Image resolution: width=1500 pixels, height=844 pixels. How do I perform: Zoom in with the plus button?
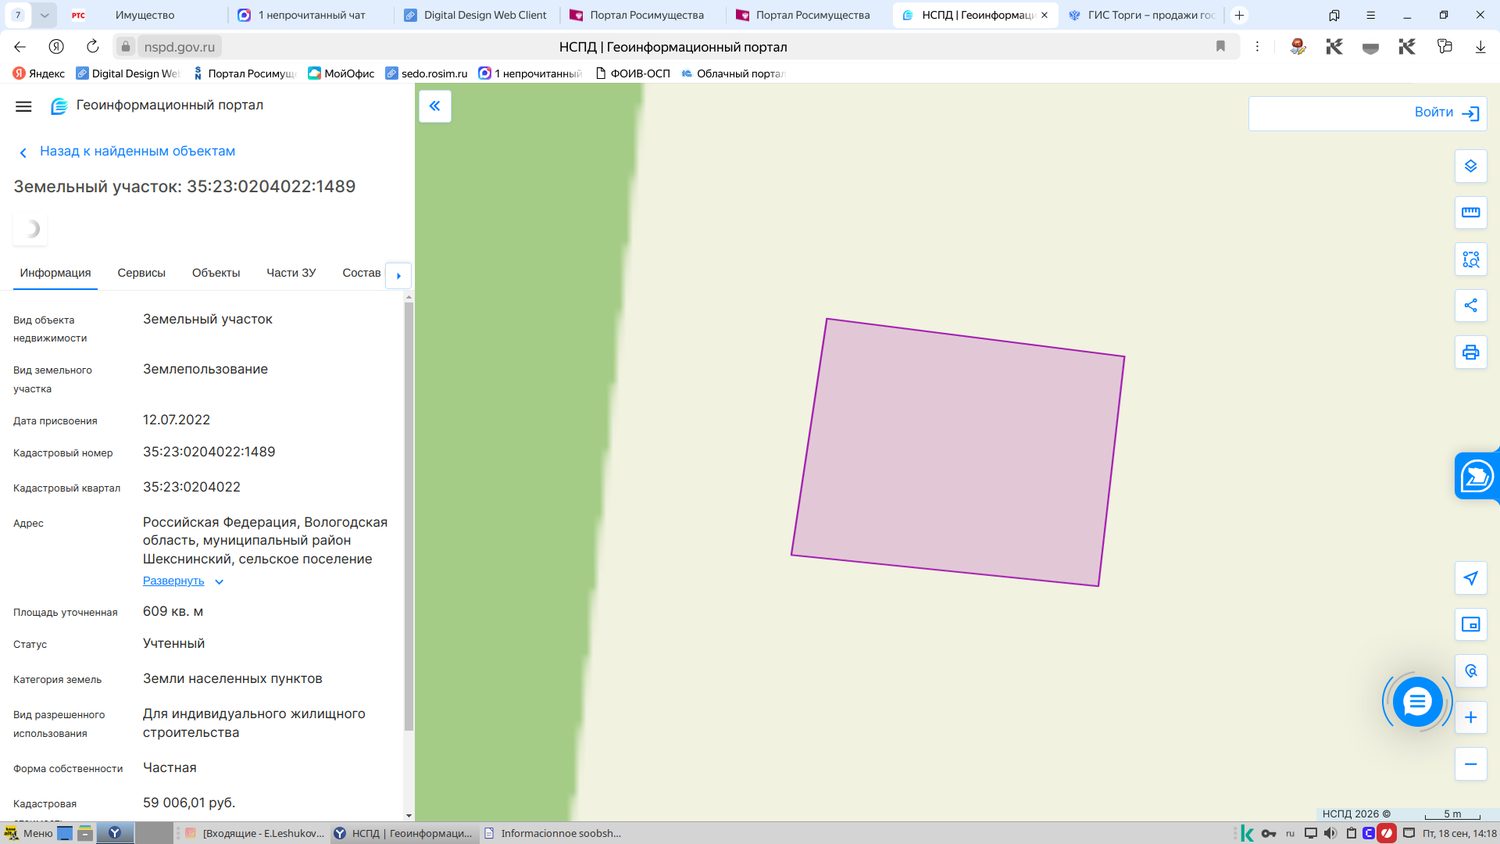(1471, 717)
